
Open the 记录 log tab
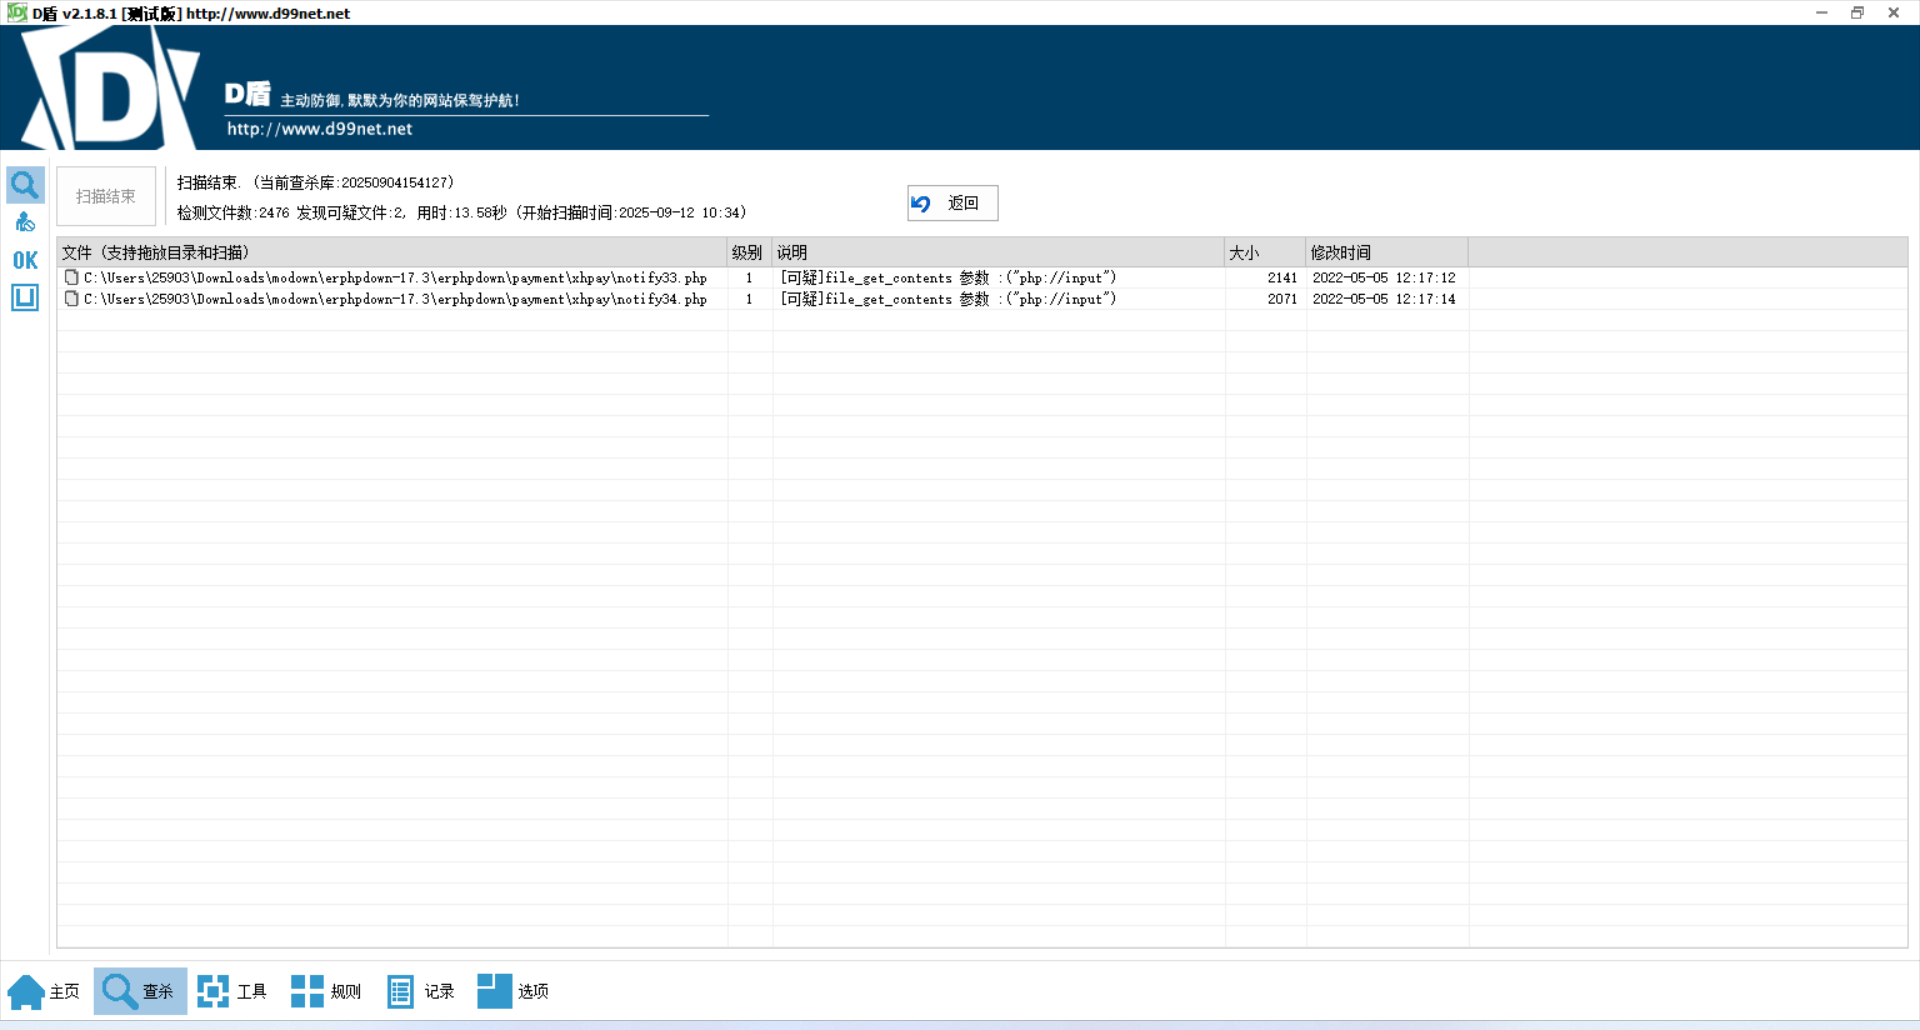(x=420, y=991)
